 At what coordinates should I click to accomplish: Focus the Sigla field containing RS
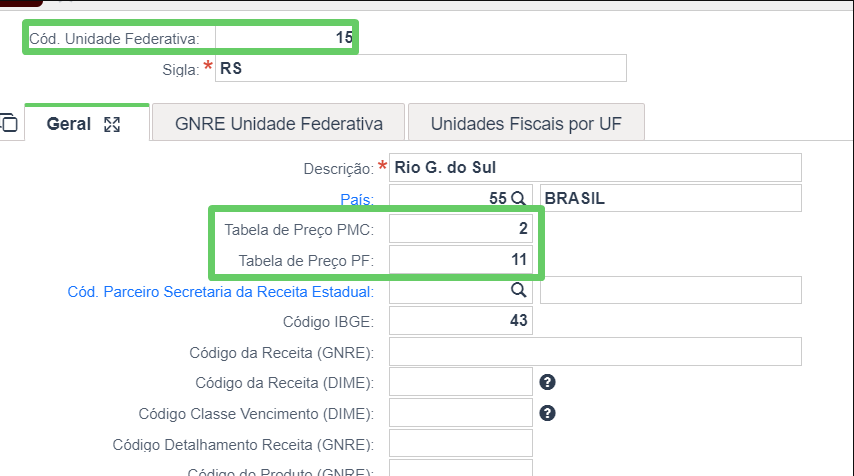pyautogui.click(x=420, y=68)
